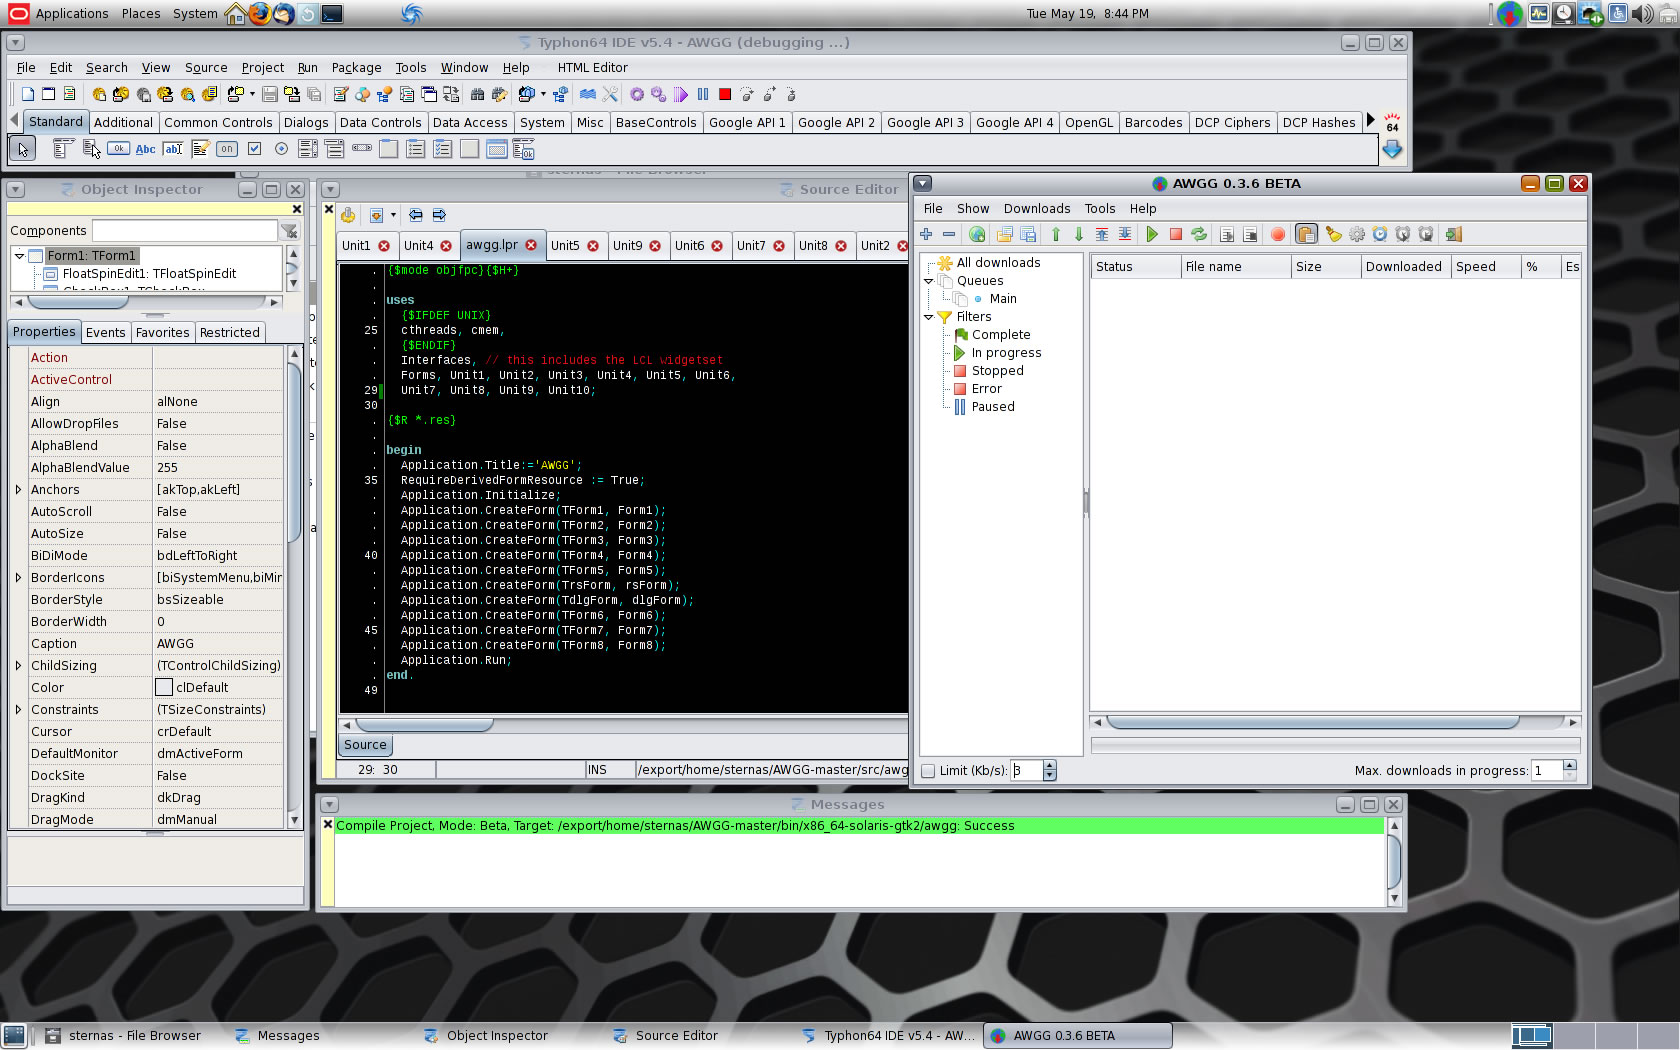1680x1050 pixels.
Task: Select the TButton Ok component in Standard palette
Action: click(119, 149)
